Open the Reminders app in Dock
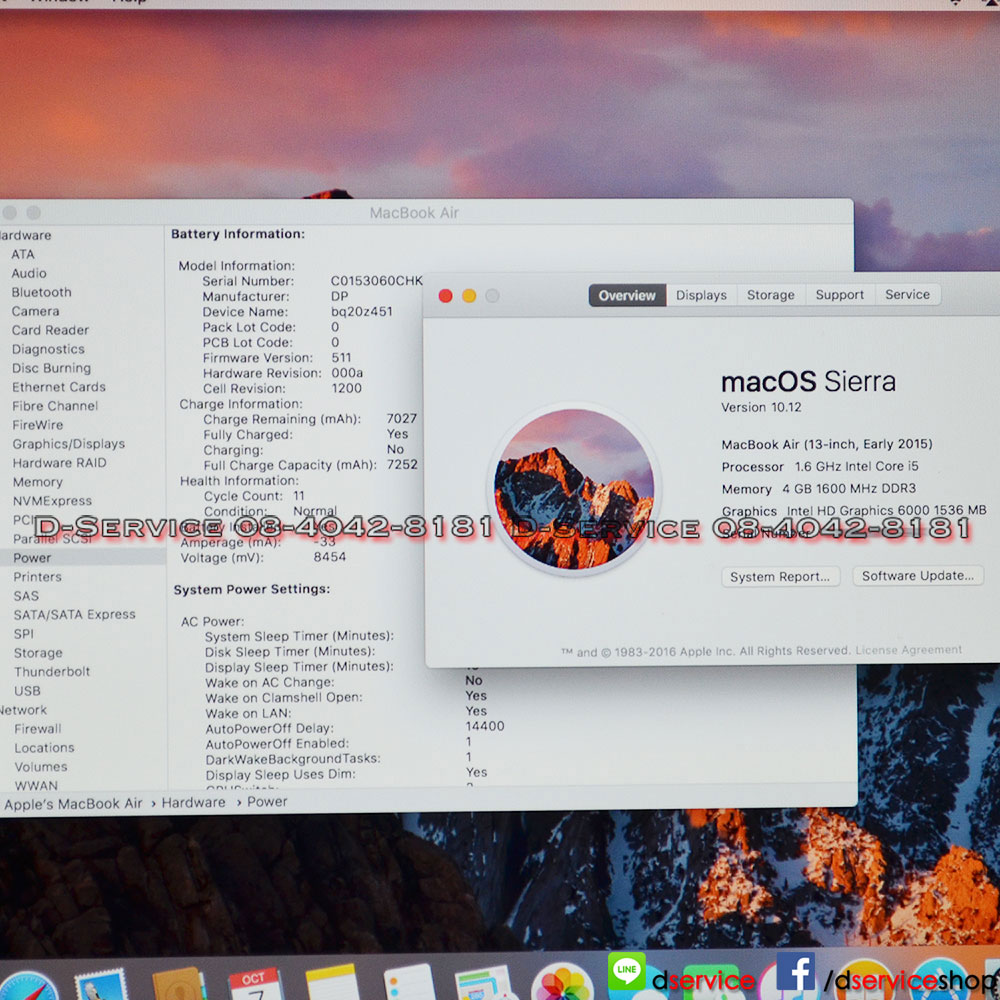 (409, 982)
